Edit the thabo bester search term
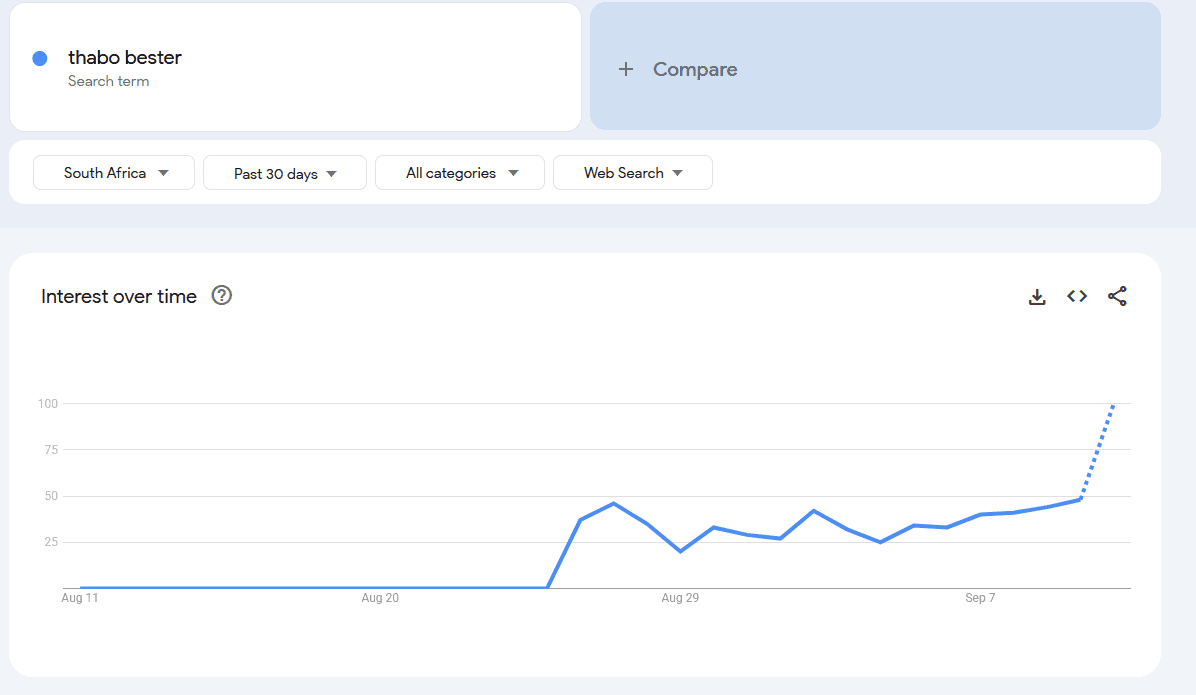Image resolution: width=1196 pixels, height=695 pixels. pos(125,58)
